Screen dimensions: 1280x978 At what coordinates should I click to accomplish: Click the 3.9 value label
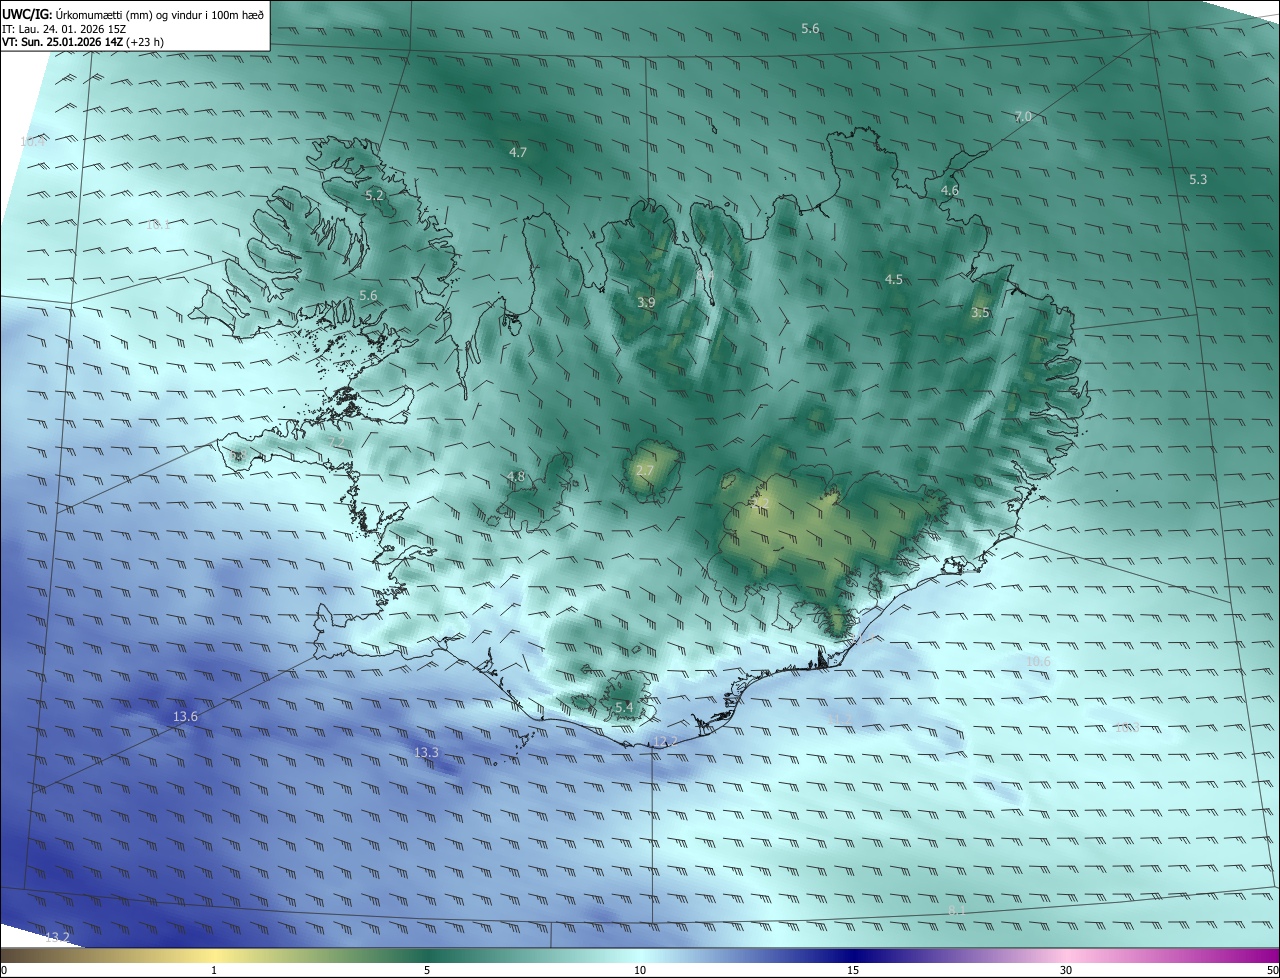point(646,302)
